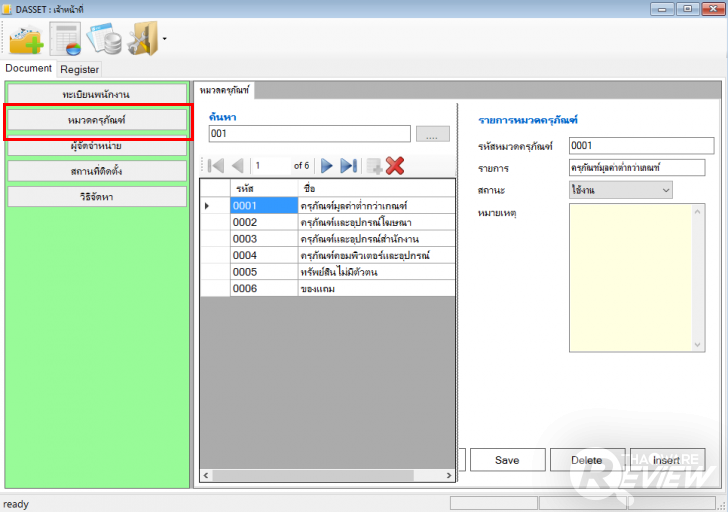This screenshot has width=728, height=512.
Task: Click the Delete button
Action: coord(587,460)
